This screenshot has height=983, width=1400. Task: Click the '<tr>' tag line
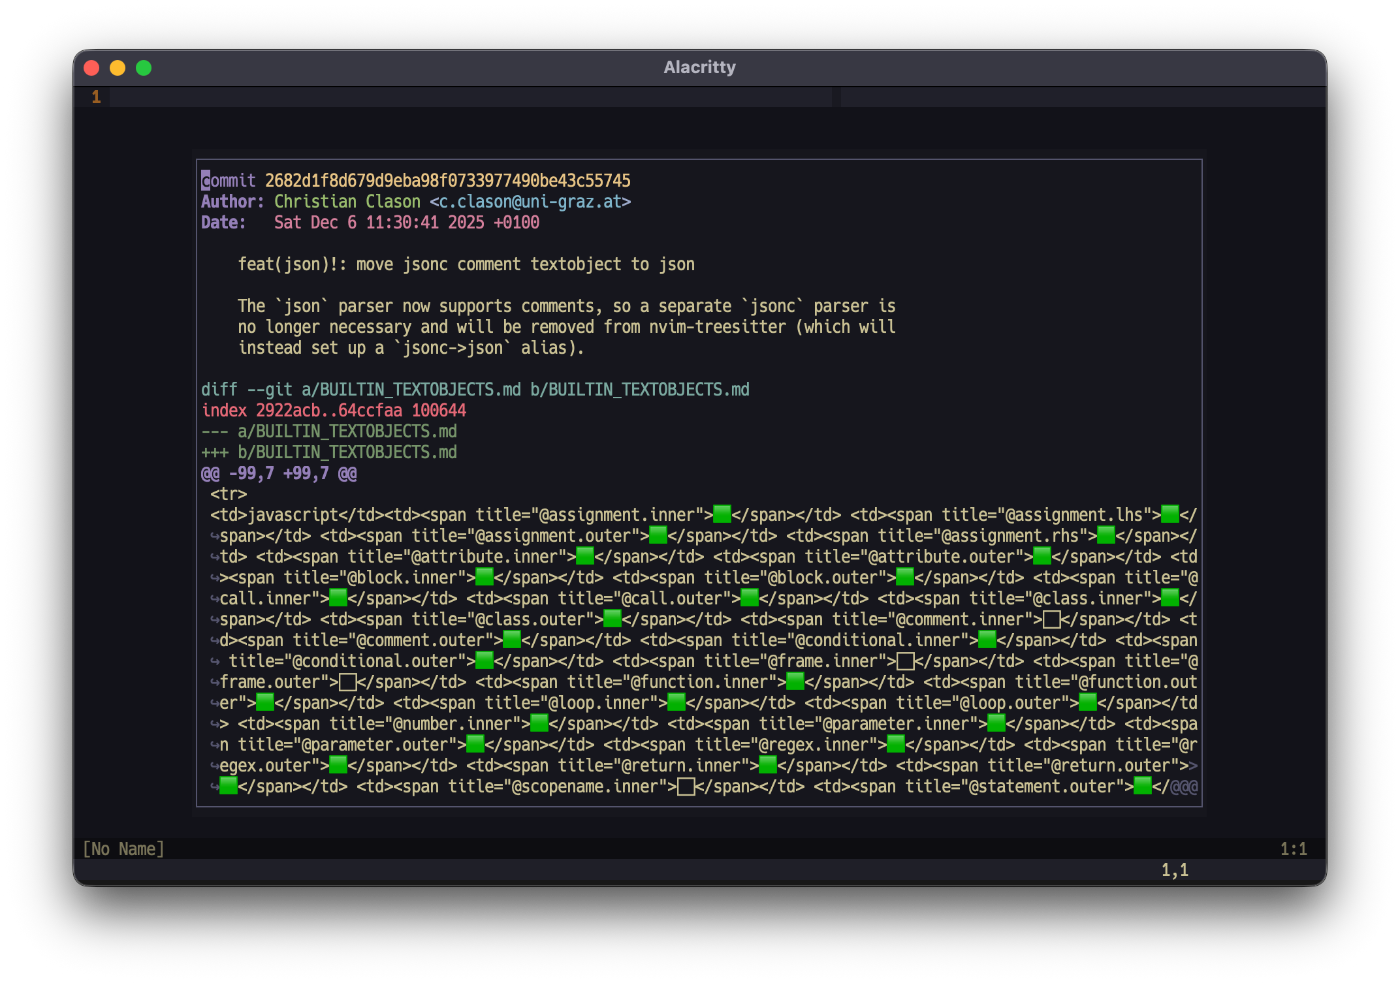[229, 494]
